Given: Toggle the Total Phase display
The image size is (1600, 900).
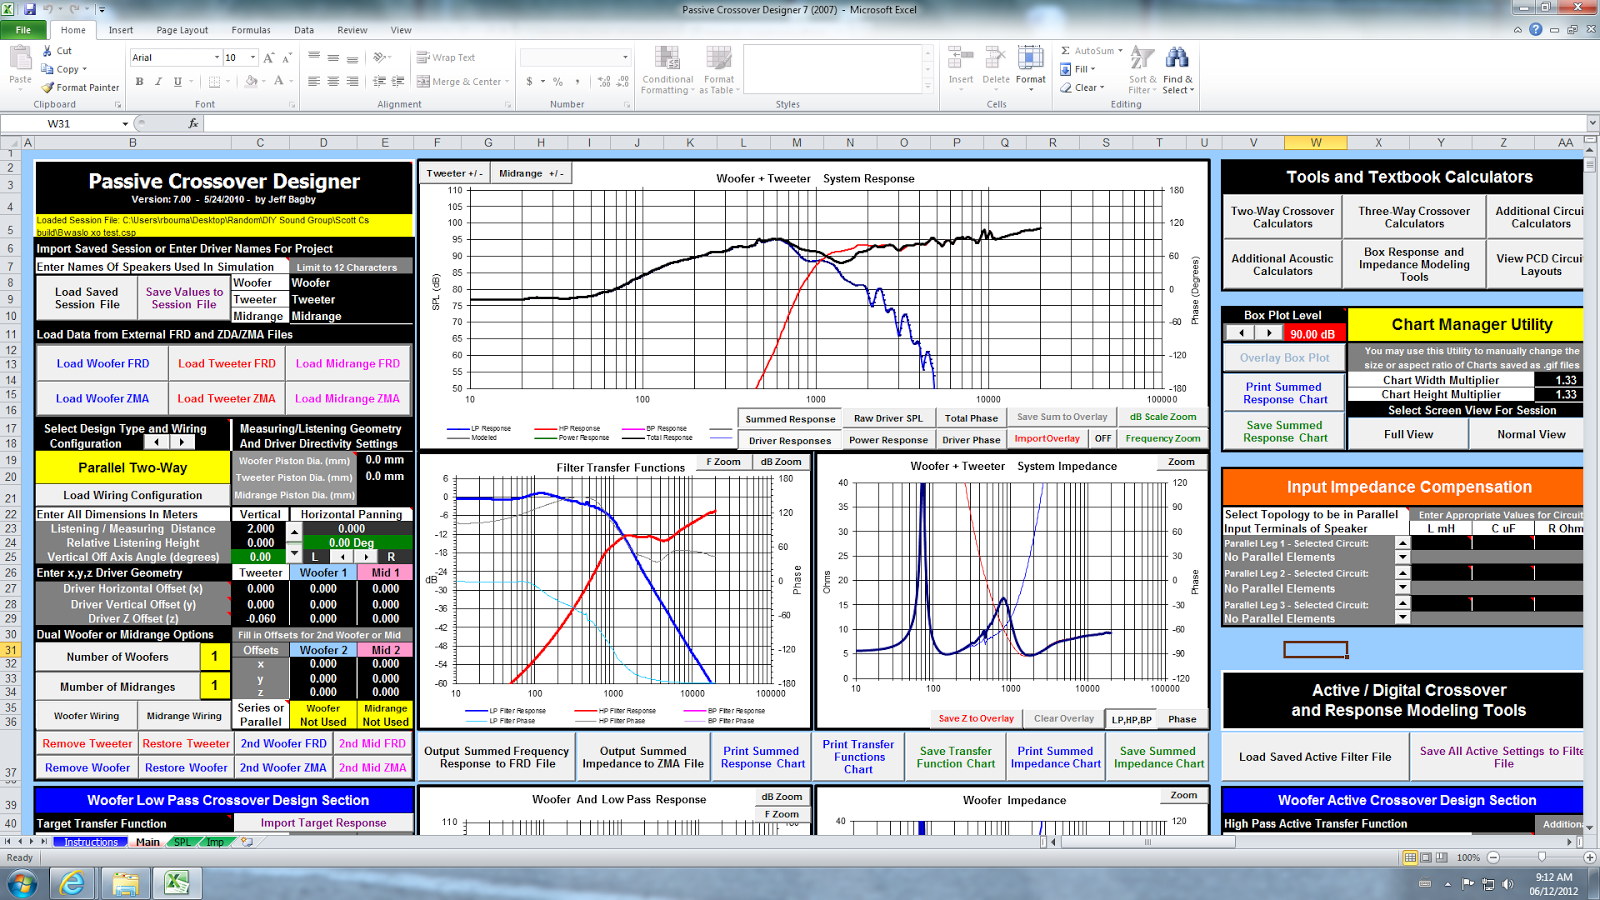Looking at the screenshot, I should pyautogui.click(x=971, y=418).
